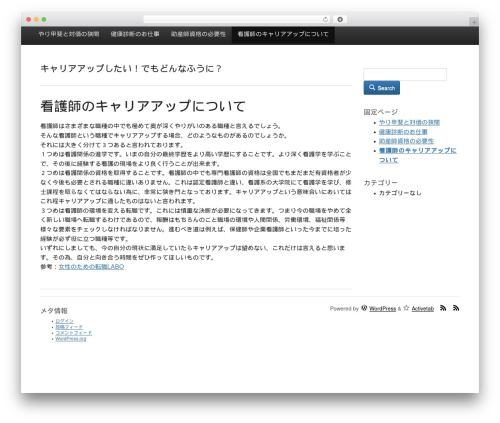Click the メタ情報 footer heading
Viewport: 500px width, 423px height.
point(54,311)
